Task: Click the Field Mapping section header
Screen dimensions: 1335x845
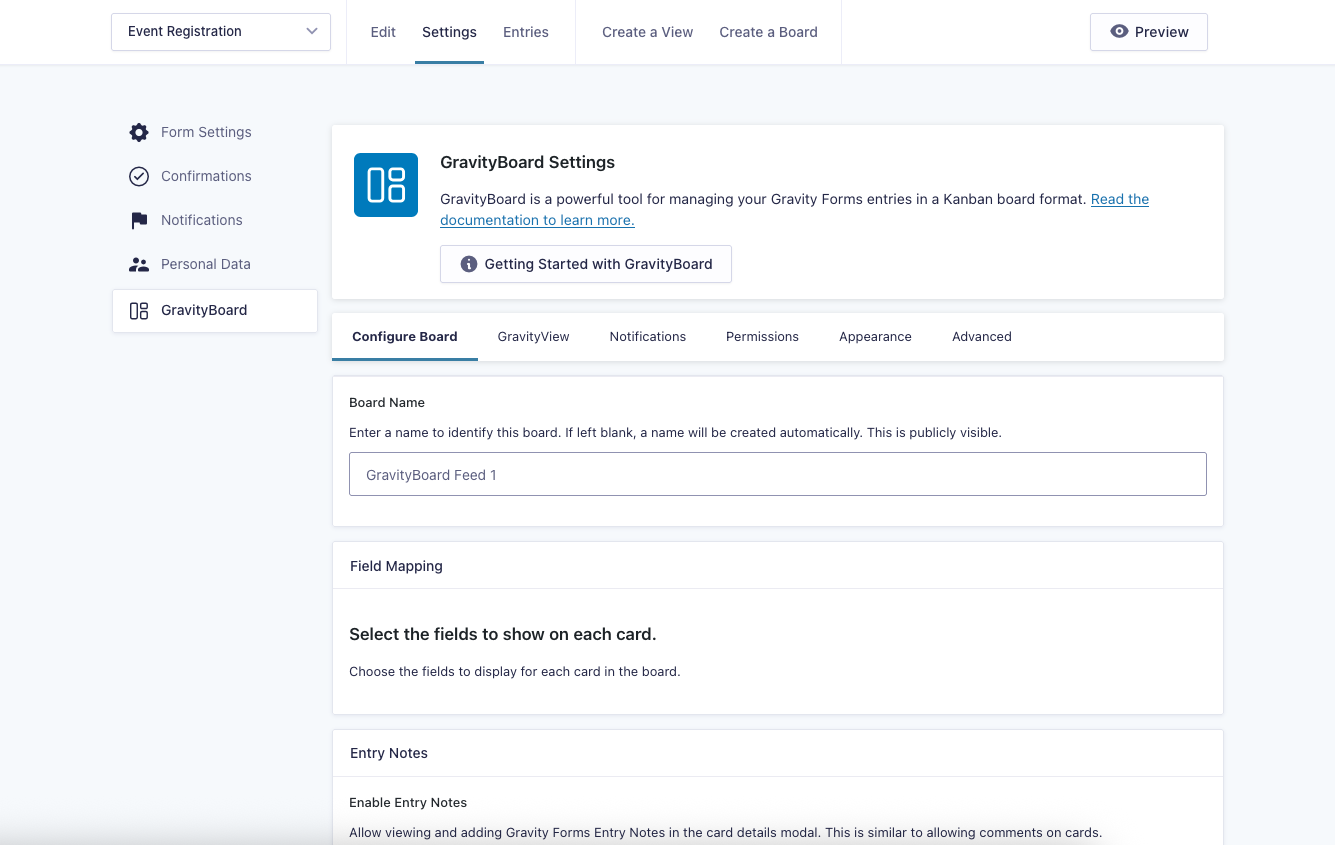Action: 778,566
